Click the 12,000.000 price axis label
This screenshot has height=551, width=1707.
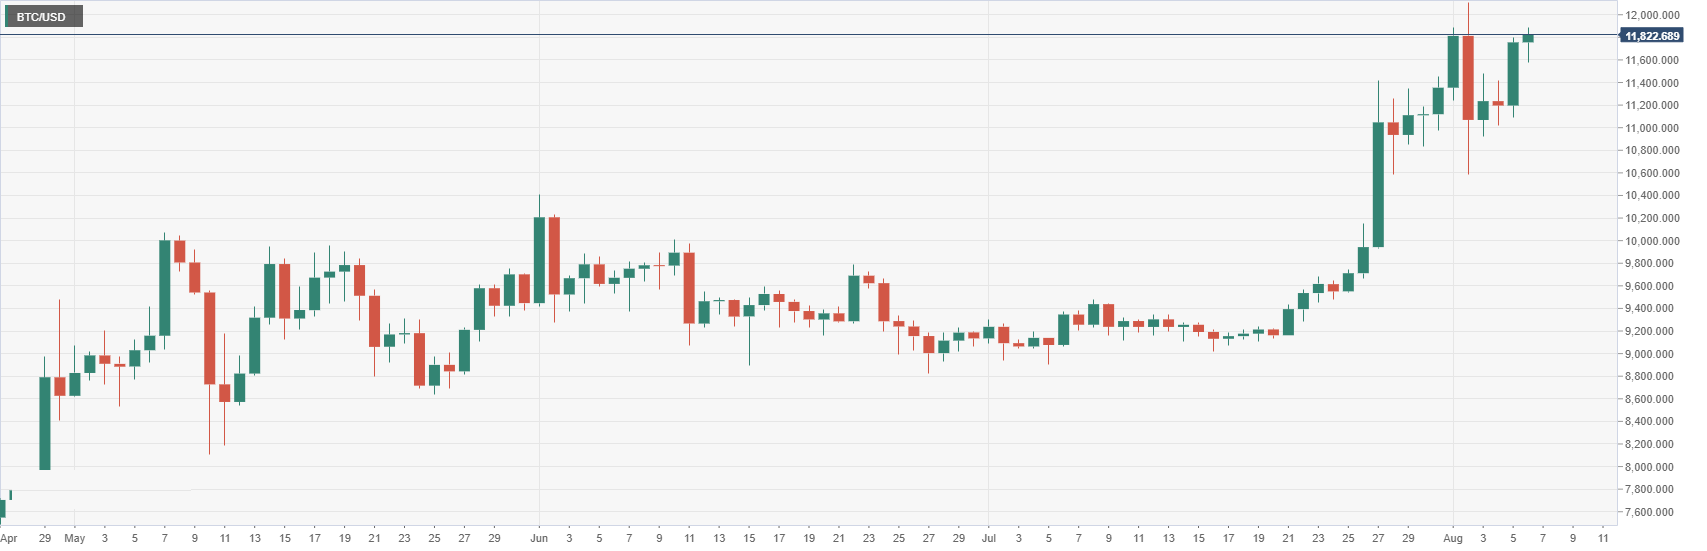[1651, 15]
